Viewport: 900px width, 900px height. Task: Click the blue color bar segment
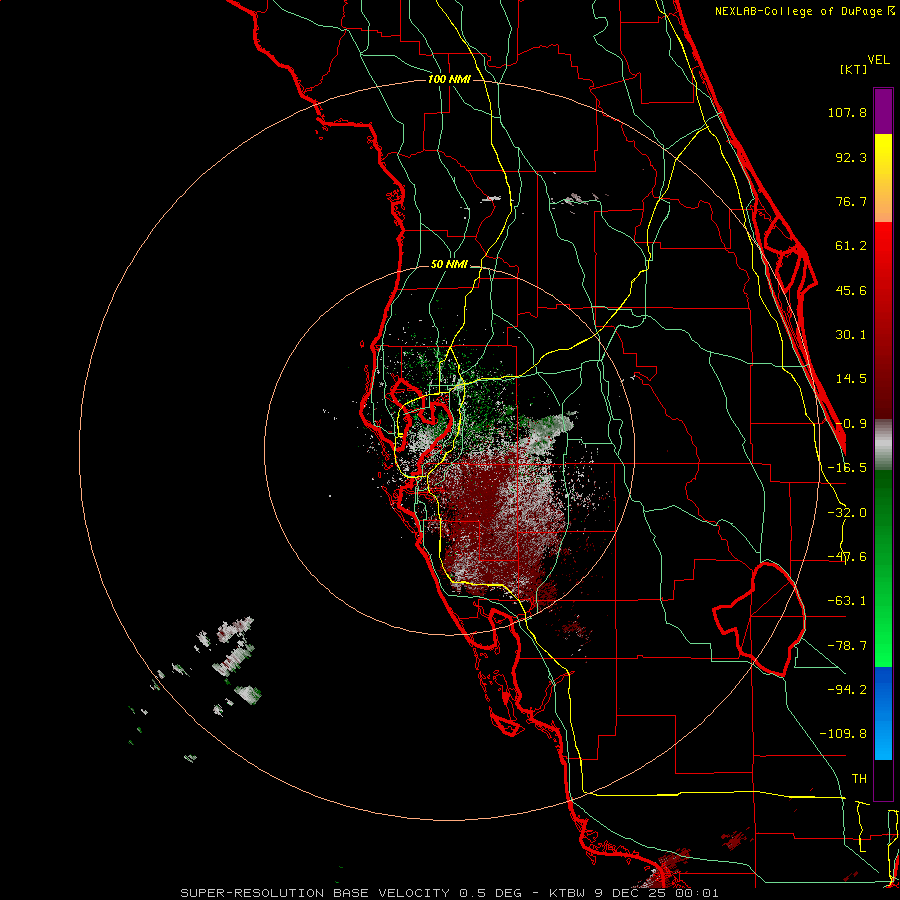[883, 713]
